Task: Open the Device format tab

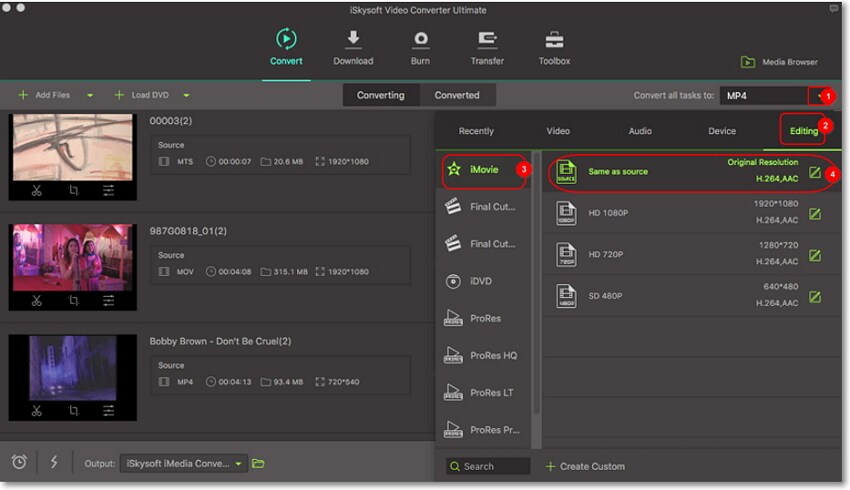Action: [722, 131]
